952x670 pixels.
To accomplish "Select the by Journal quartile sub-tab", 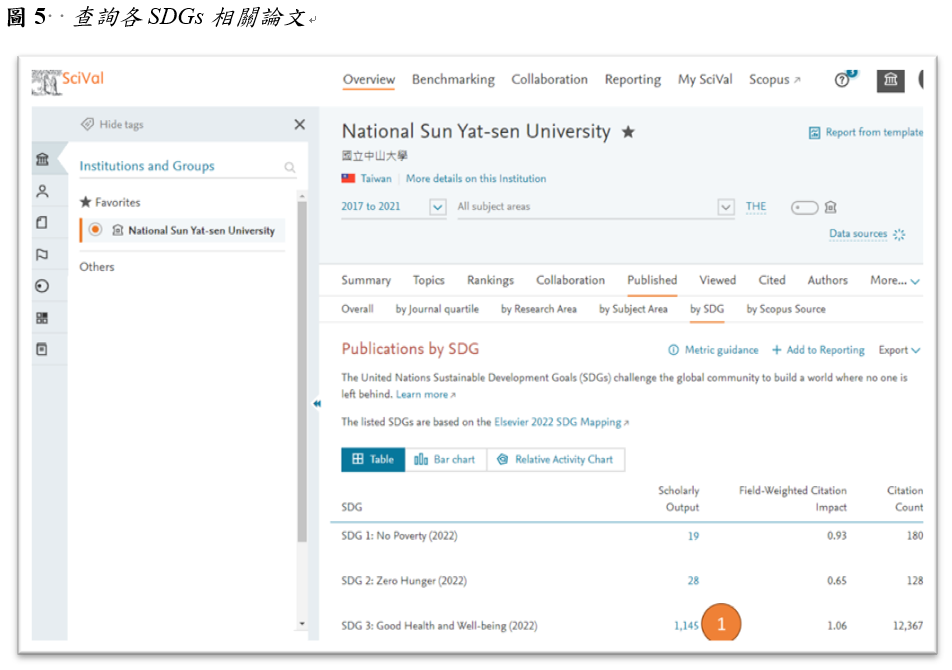I will click(x=437, y=309).
